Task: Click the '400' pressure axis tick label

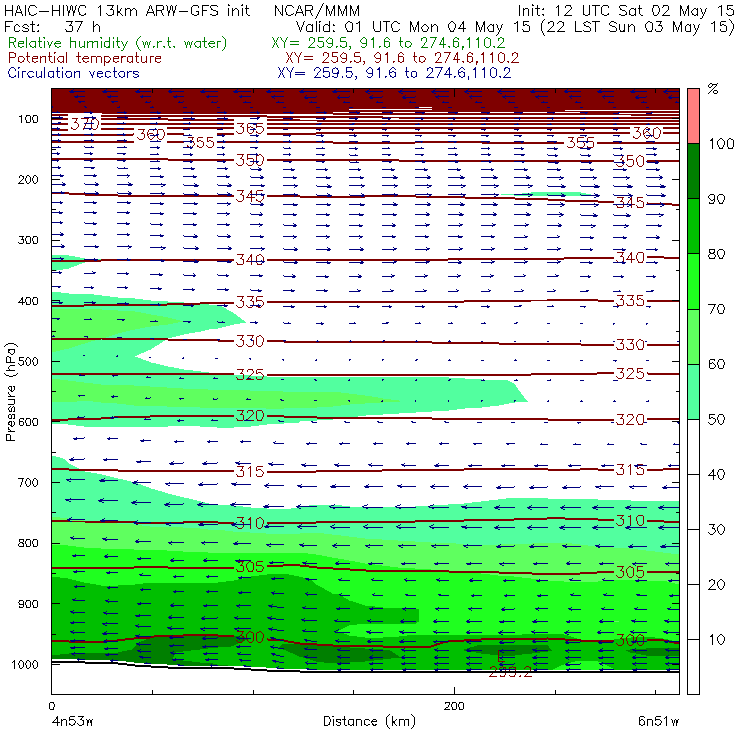Action: tap(28, 301)
